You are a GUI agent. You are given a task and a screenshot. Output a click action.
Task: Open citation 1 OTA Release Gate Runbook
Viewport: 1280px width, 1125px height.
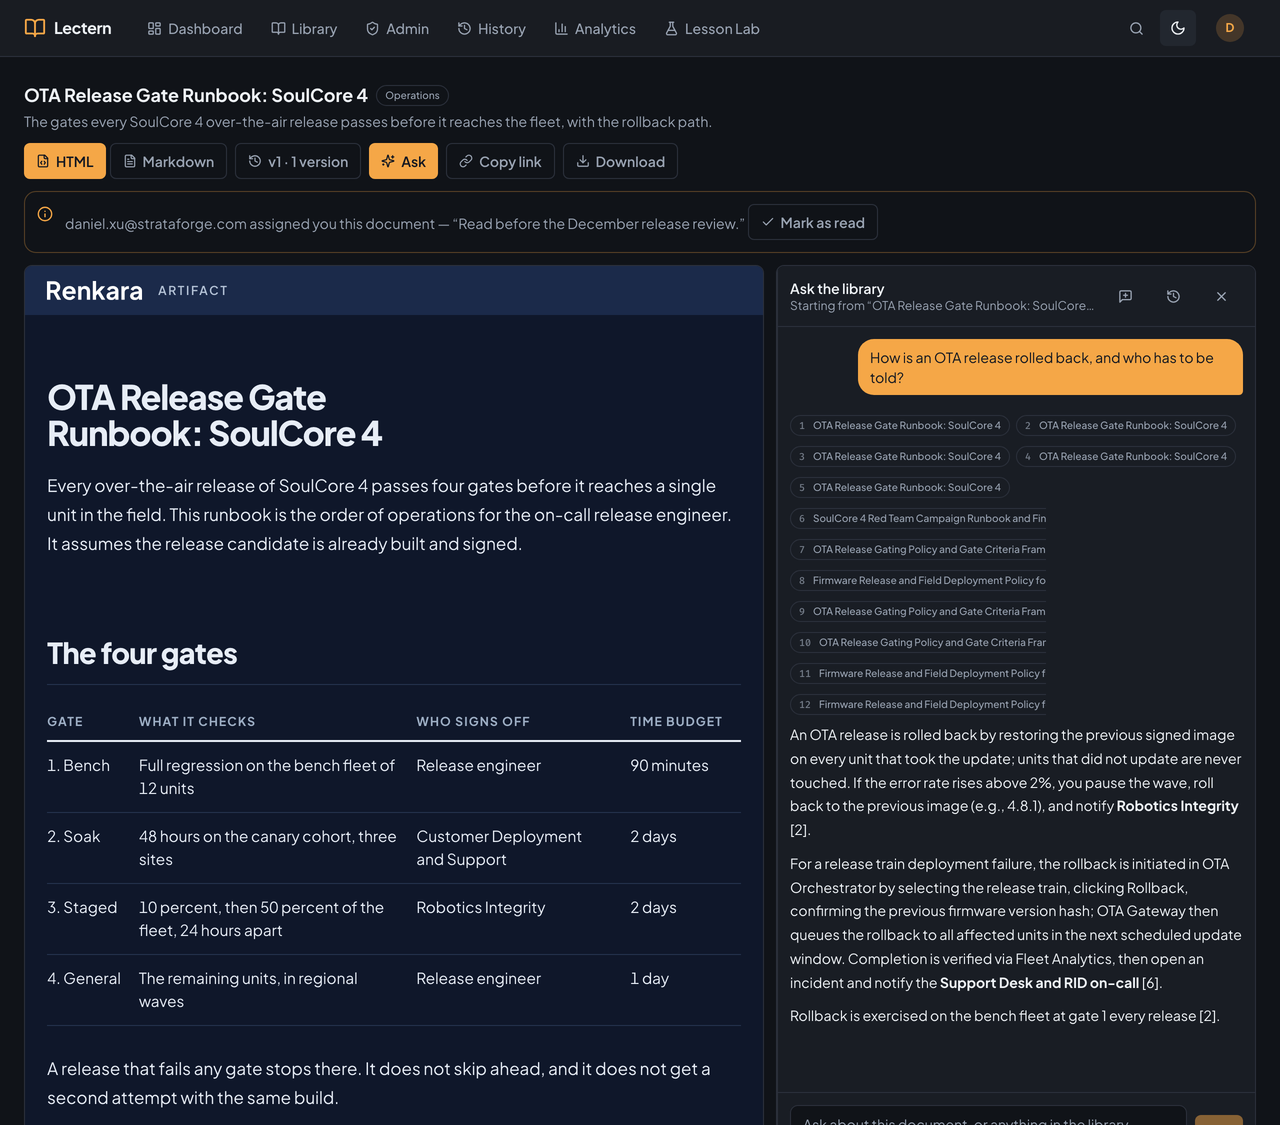(x=900, y=426)
